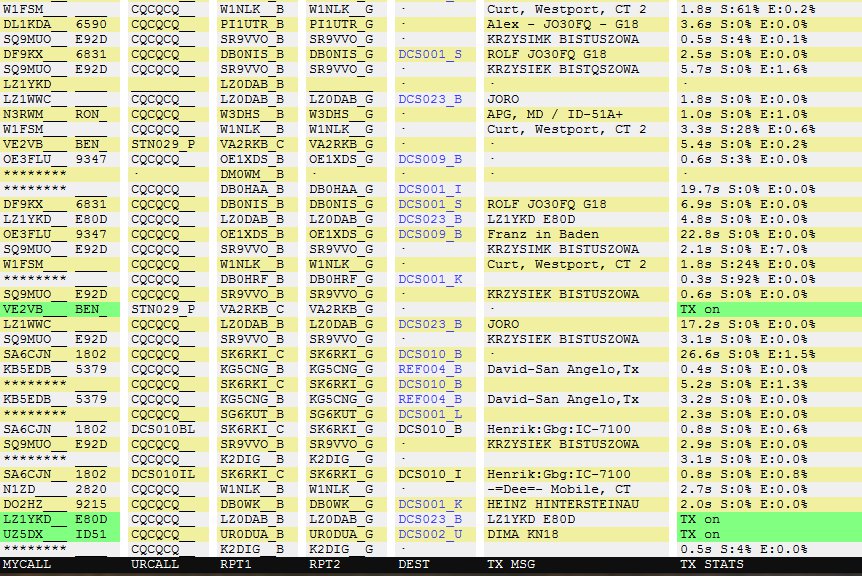Open the DCS001_L destination link

point(430,414)
